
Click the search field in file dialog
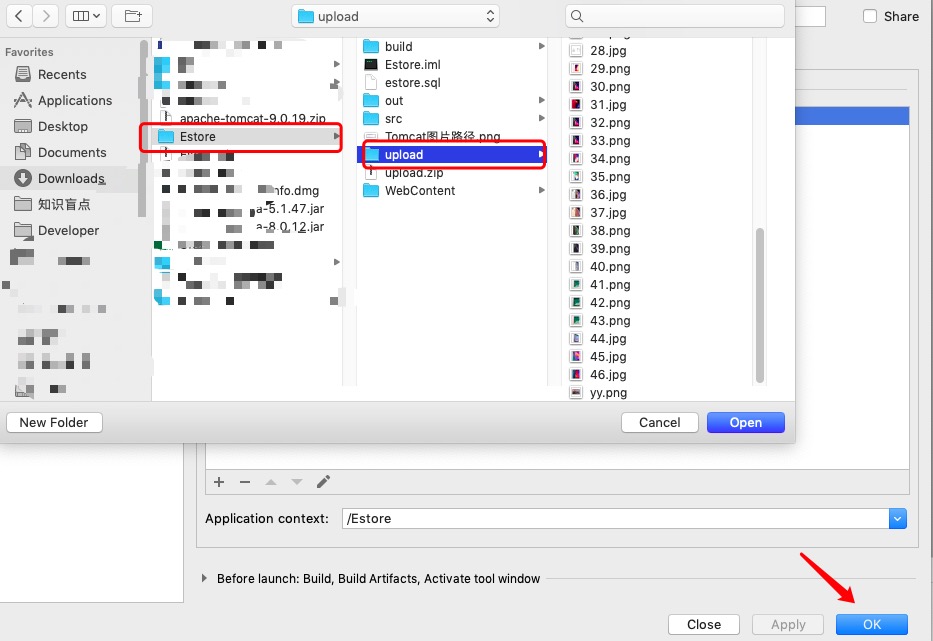(x=675, y=16)
